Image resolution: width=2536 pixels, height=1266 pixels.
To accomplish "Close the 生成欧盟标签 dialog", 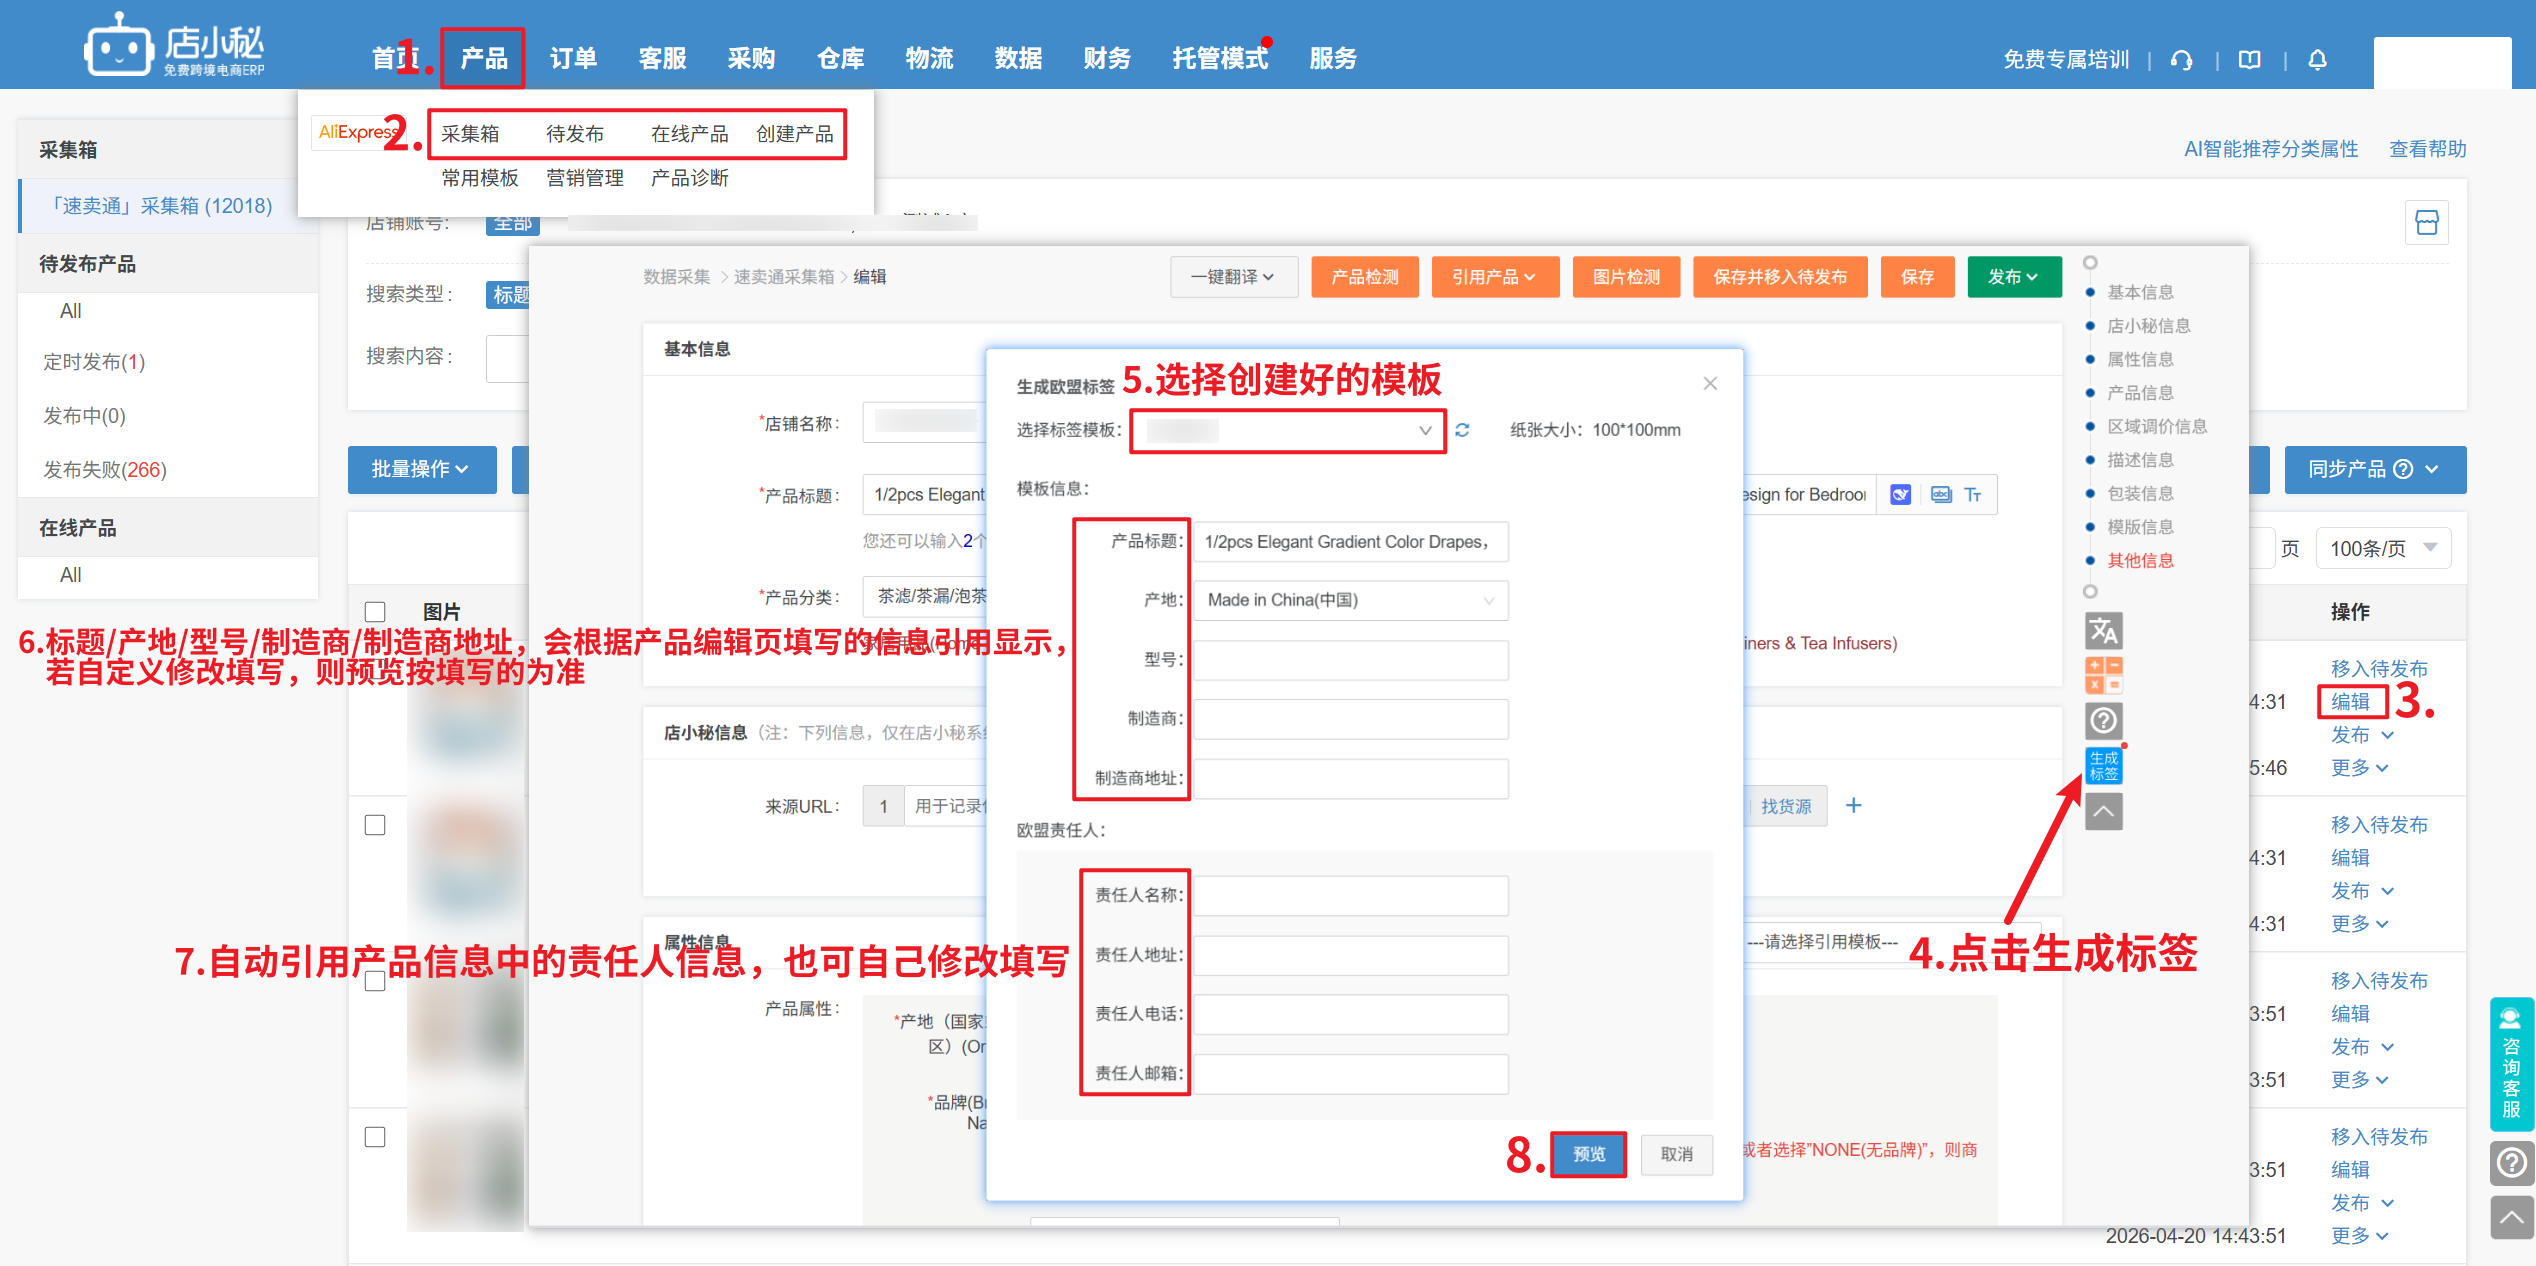I will (1710, 383).
